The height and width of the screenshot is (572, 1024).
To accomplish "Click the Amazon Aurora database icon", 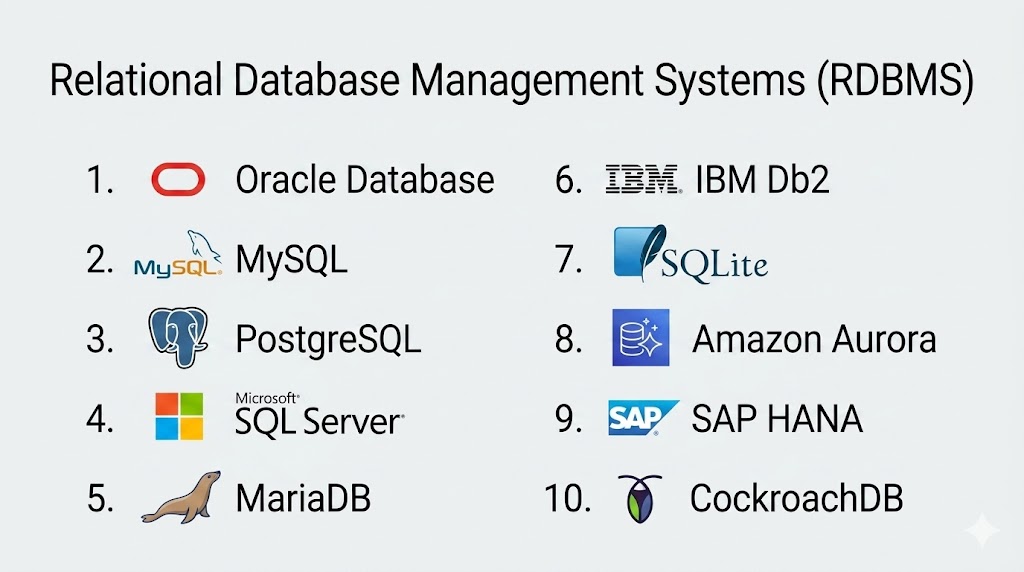I will pyautogui.click(x=640, y=338).
